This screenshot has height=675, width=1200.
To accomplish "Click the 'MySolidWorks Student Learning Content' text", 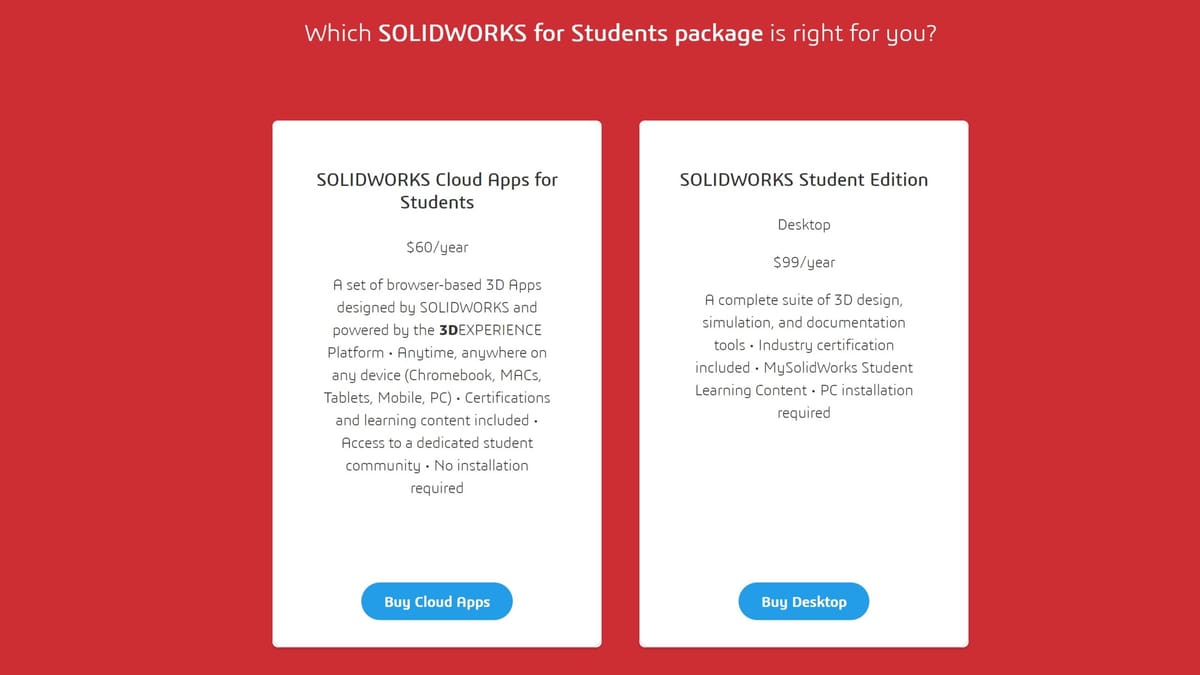I will click(804, 379).
